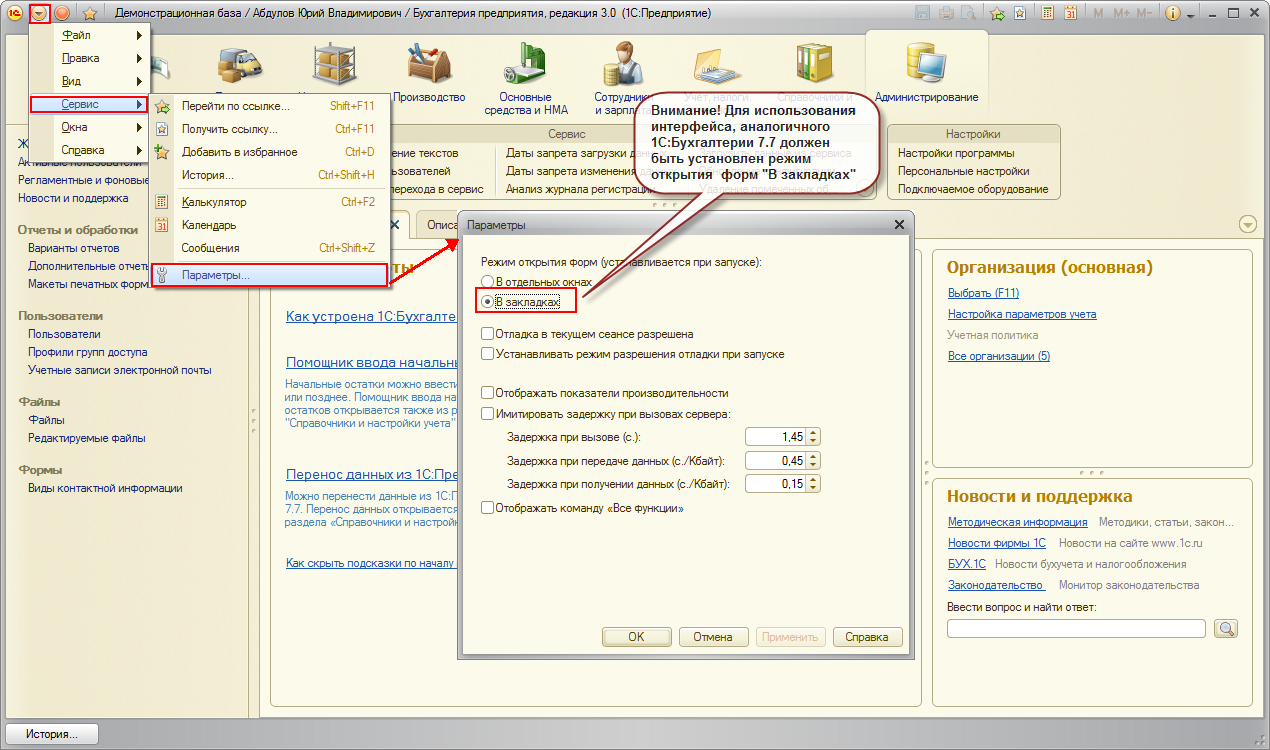Enable 'Отладка в текущем сеансе разрешена' checkbox
This screenshot has width=1270, height=750.
coord(487,334)
